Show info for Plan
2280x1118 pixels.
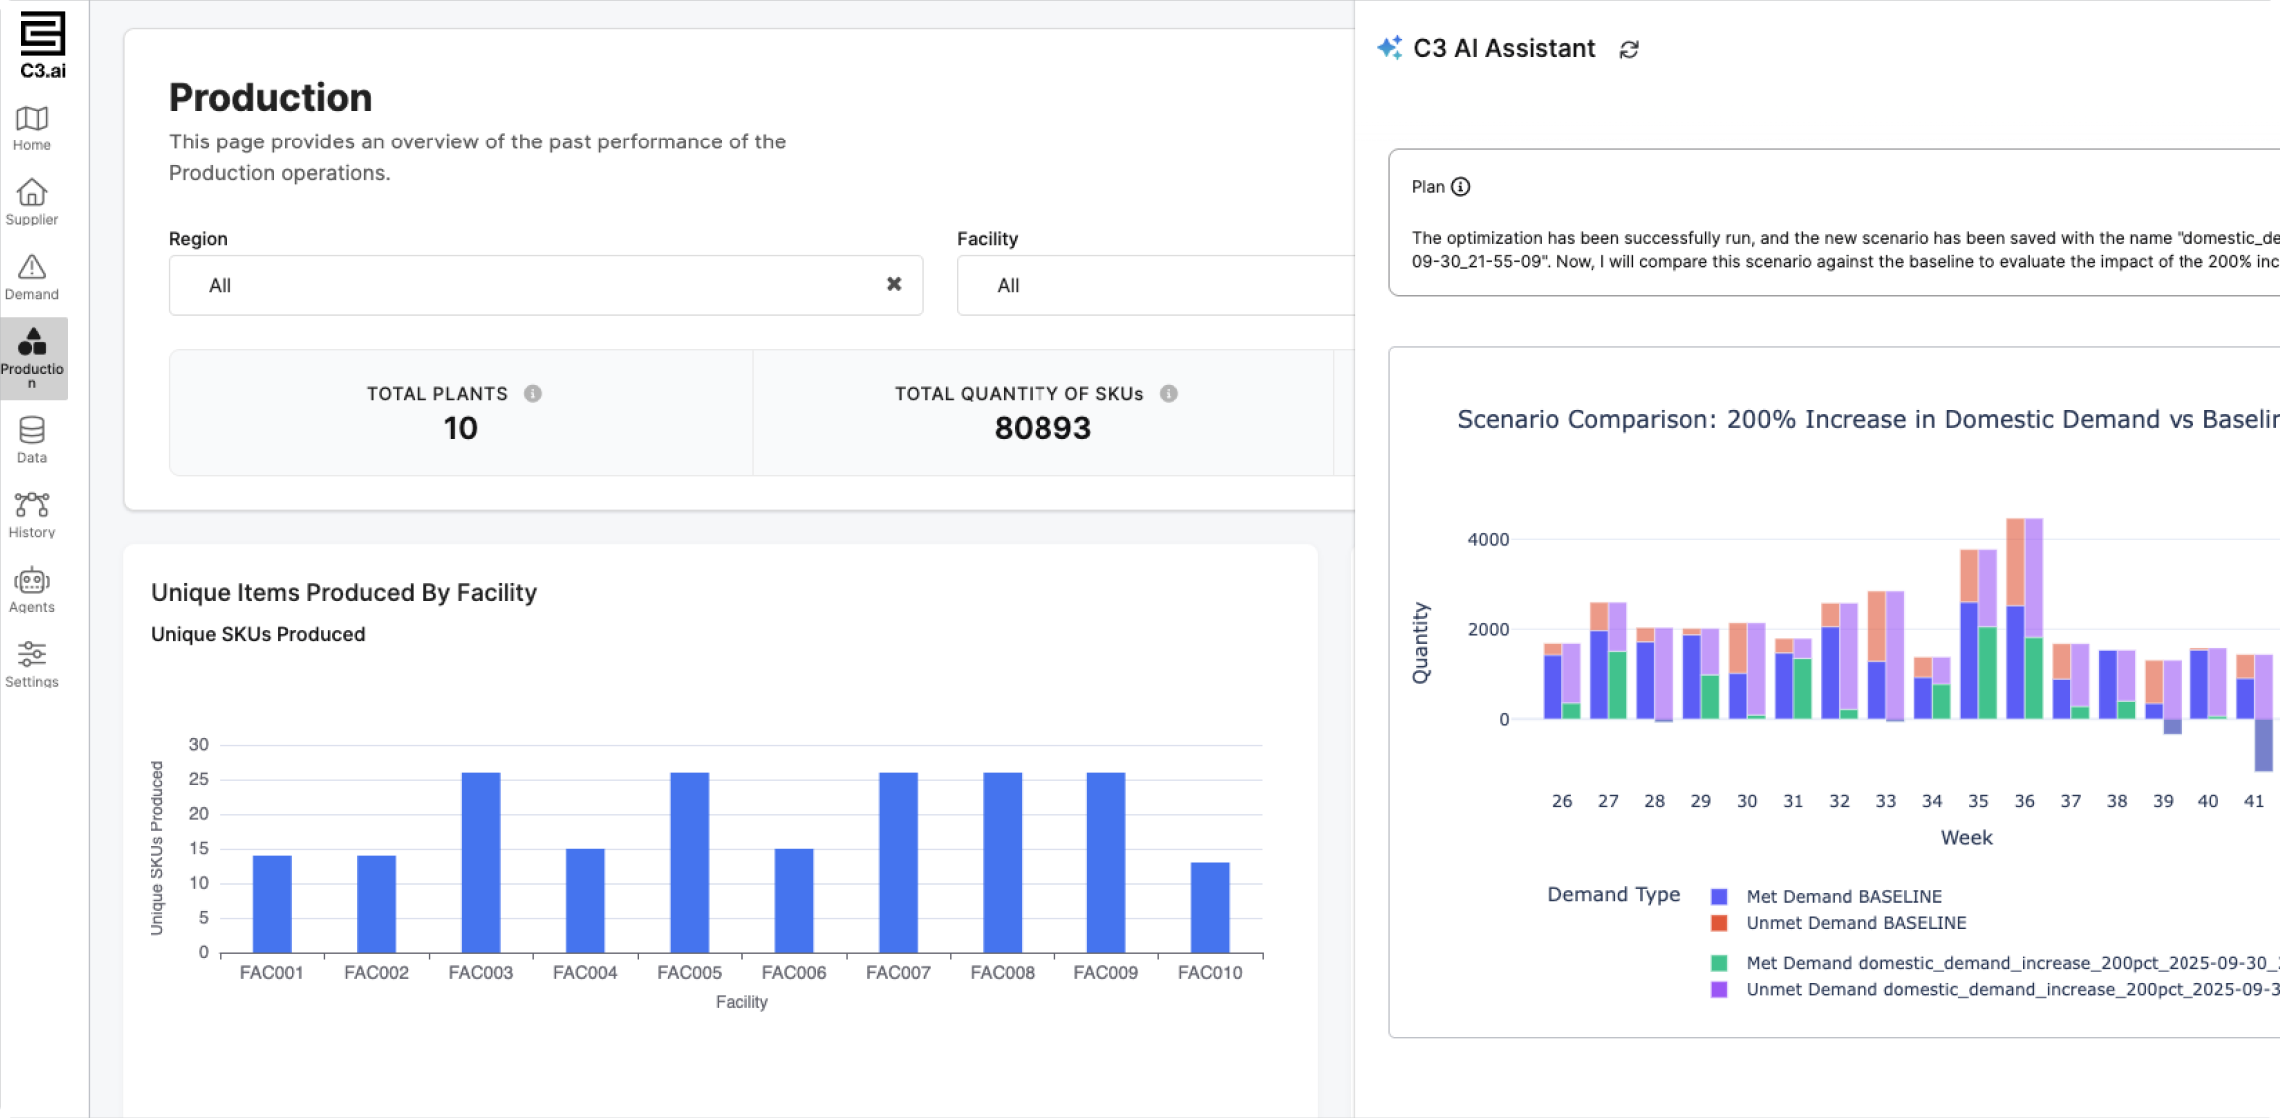click(x=1461, y=187)
